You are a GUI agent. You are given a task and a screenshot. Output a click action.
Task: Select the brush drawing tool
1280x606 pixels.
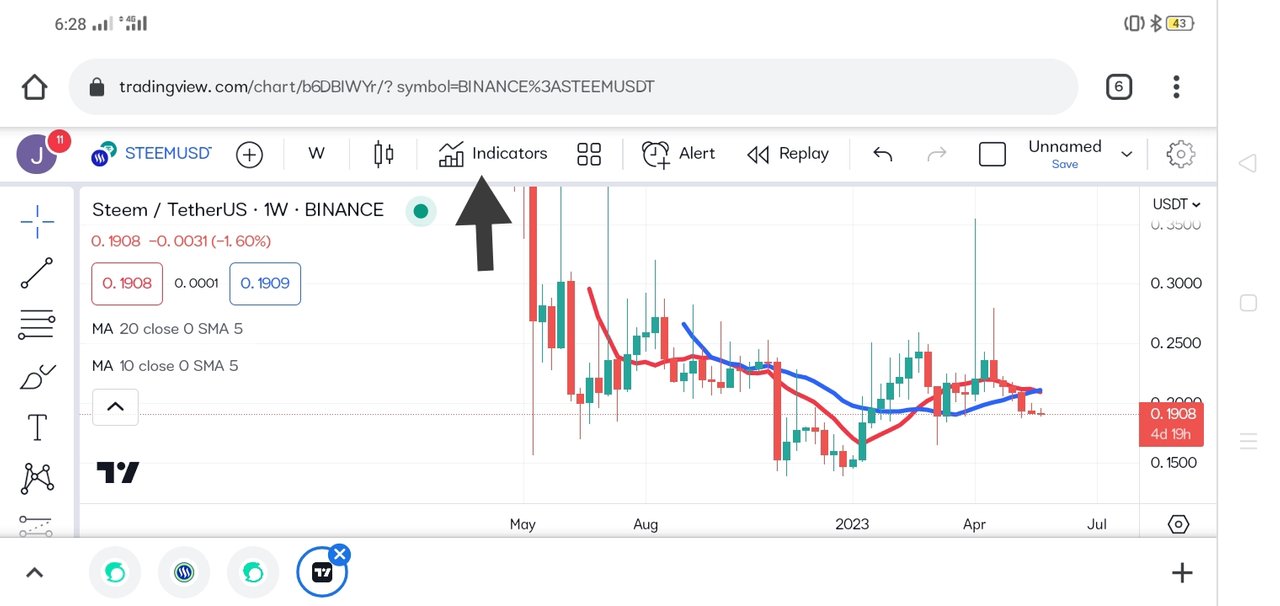(x=37, y=377)
